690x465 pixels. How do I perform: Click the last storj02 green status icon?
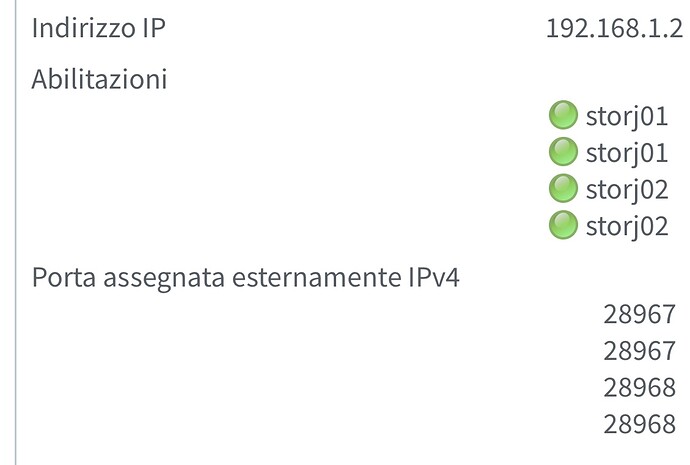click(564, 225)
